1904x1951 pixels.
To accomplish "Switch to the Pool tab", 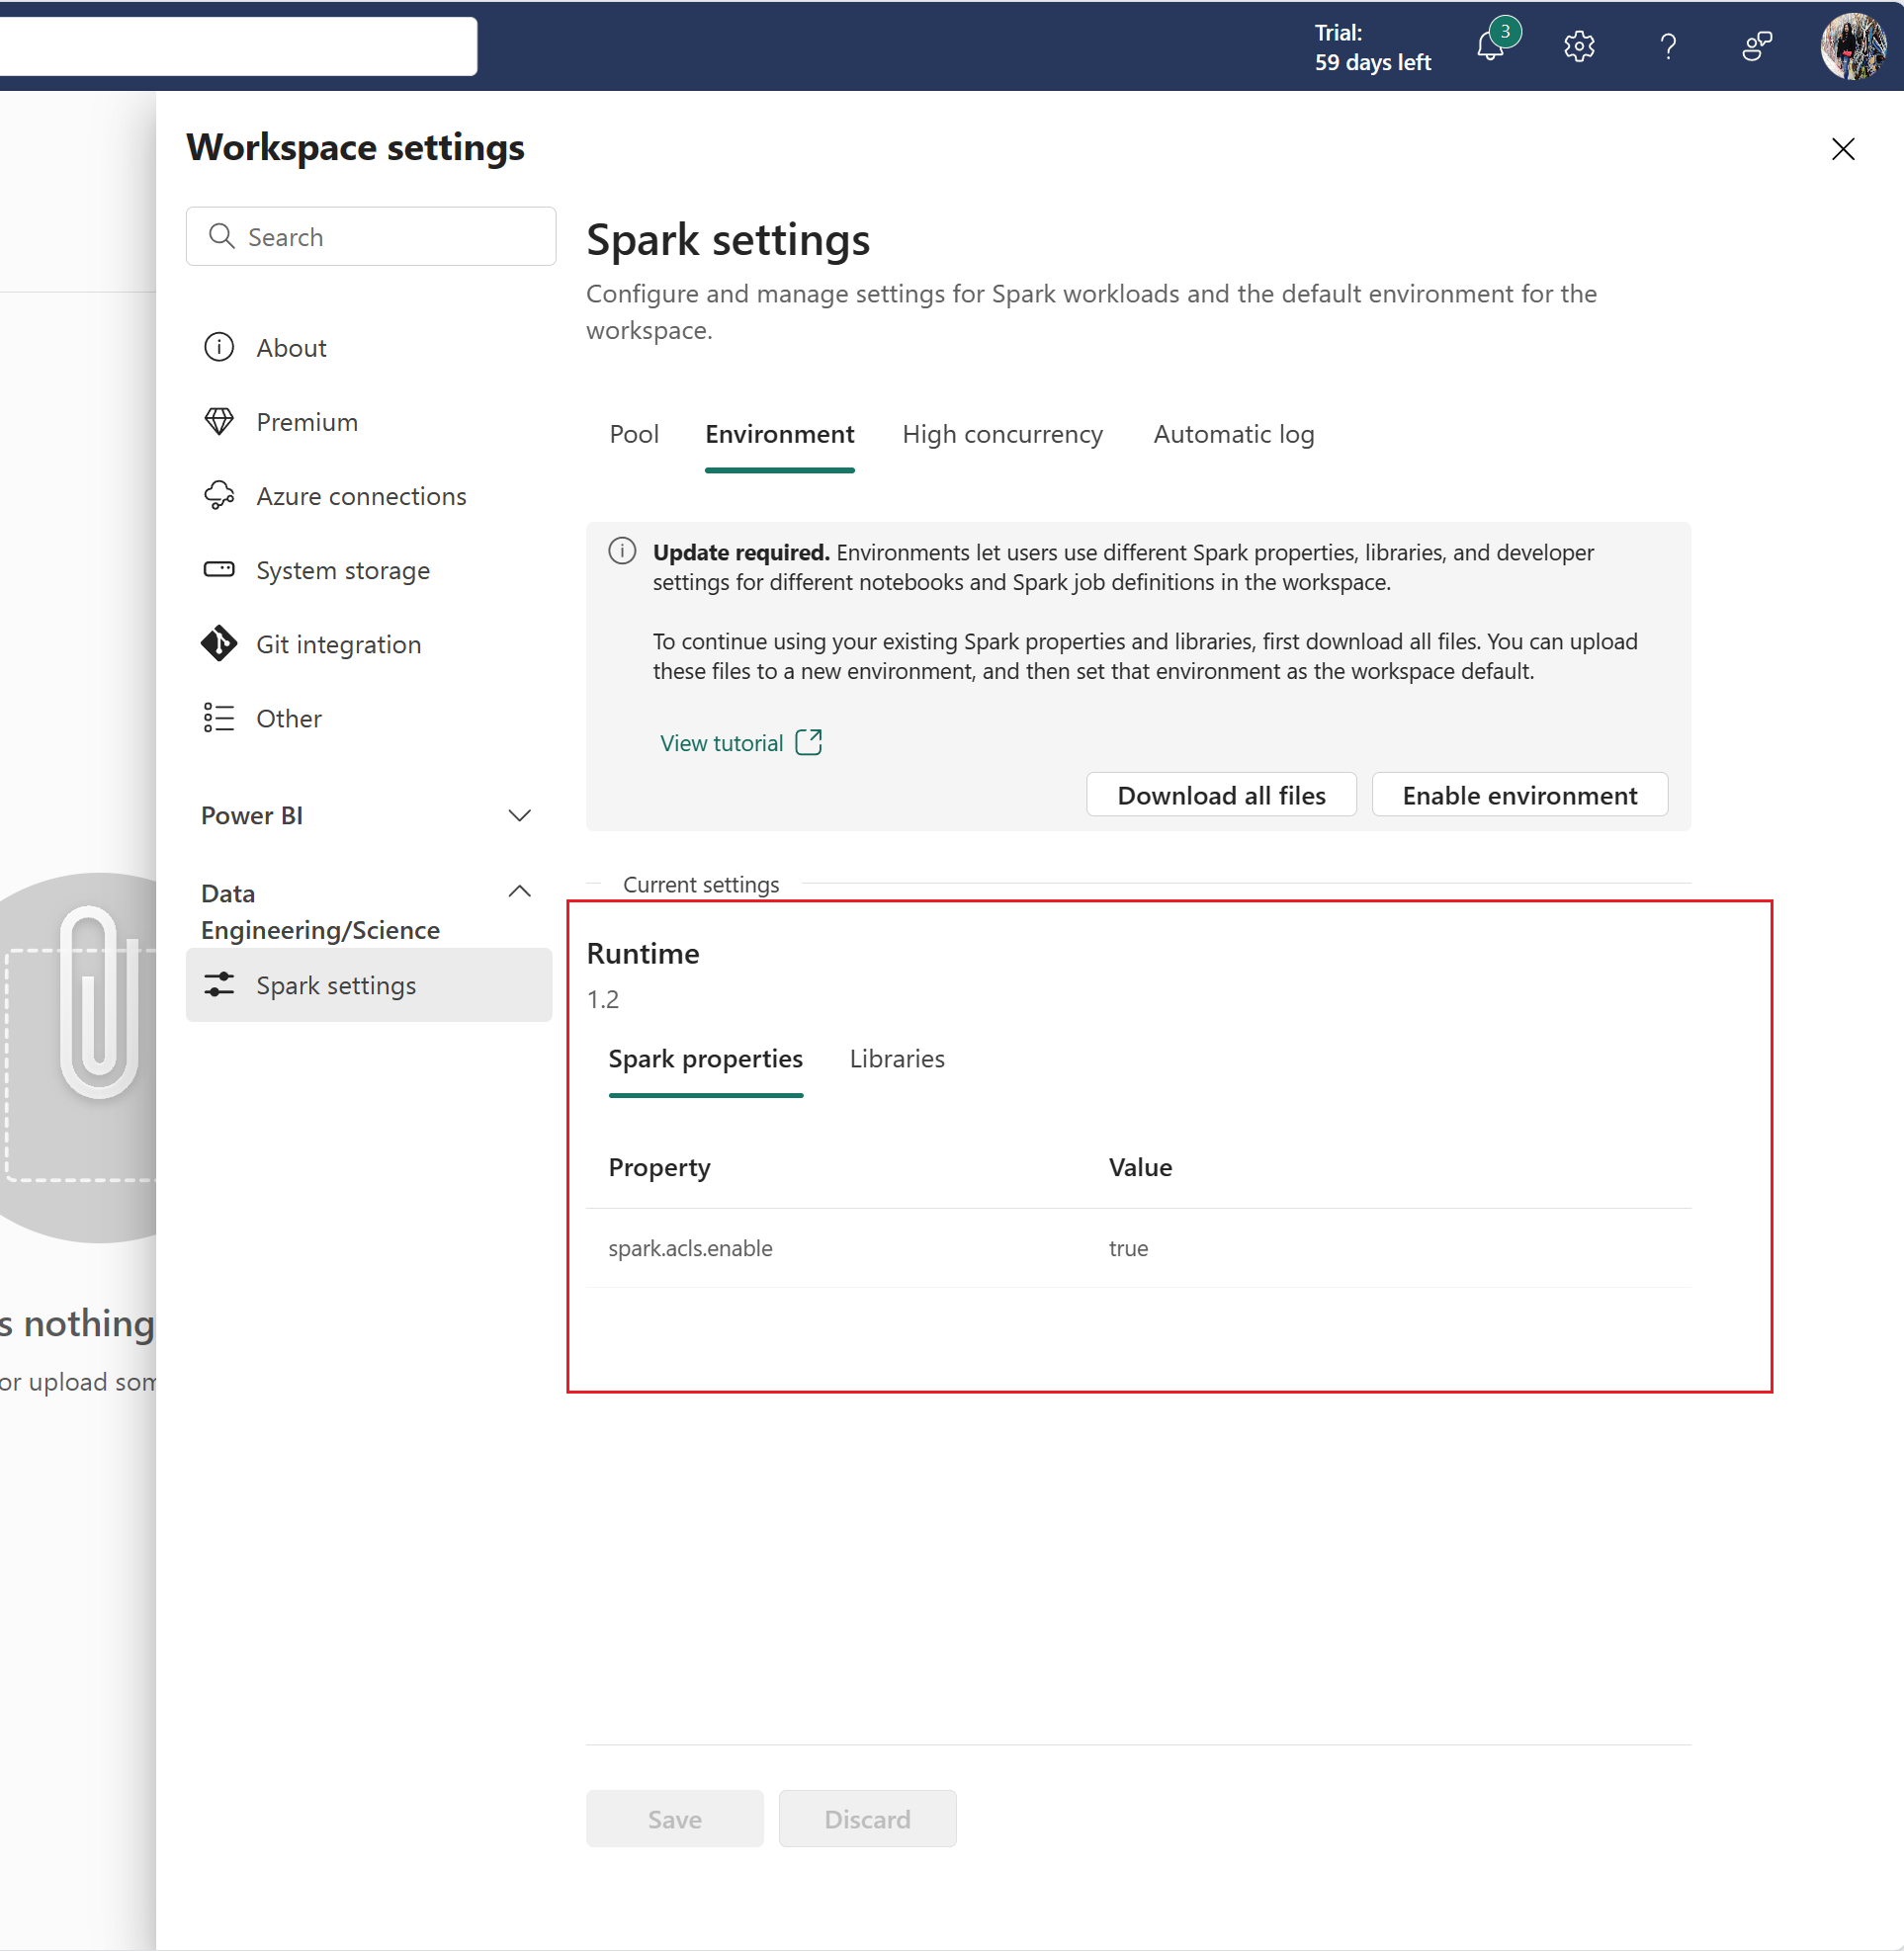I will 630,434.
